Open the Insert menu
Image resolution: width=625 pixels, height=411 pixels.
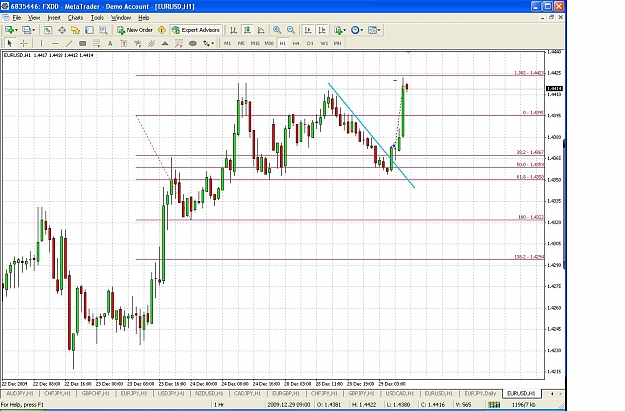point(54,18)
